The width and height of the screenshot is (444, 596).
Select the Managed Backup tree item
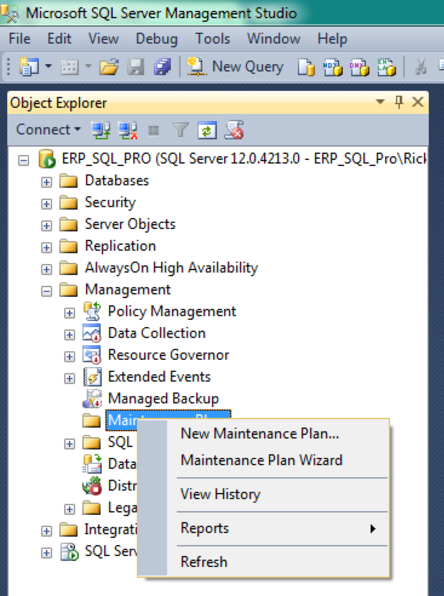pyautogui.click(x=163, y=398)
